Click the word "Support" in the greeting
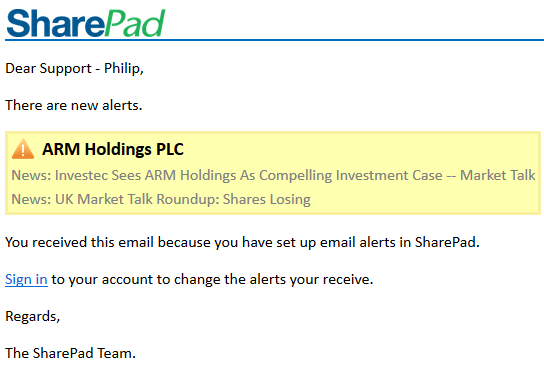This screenshot has width=544, height=371. (65, 68)
